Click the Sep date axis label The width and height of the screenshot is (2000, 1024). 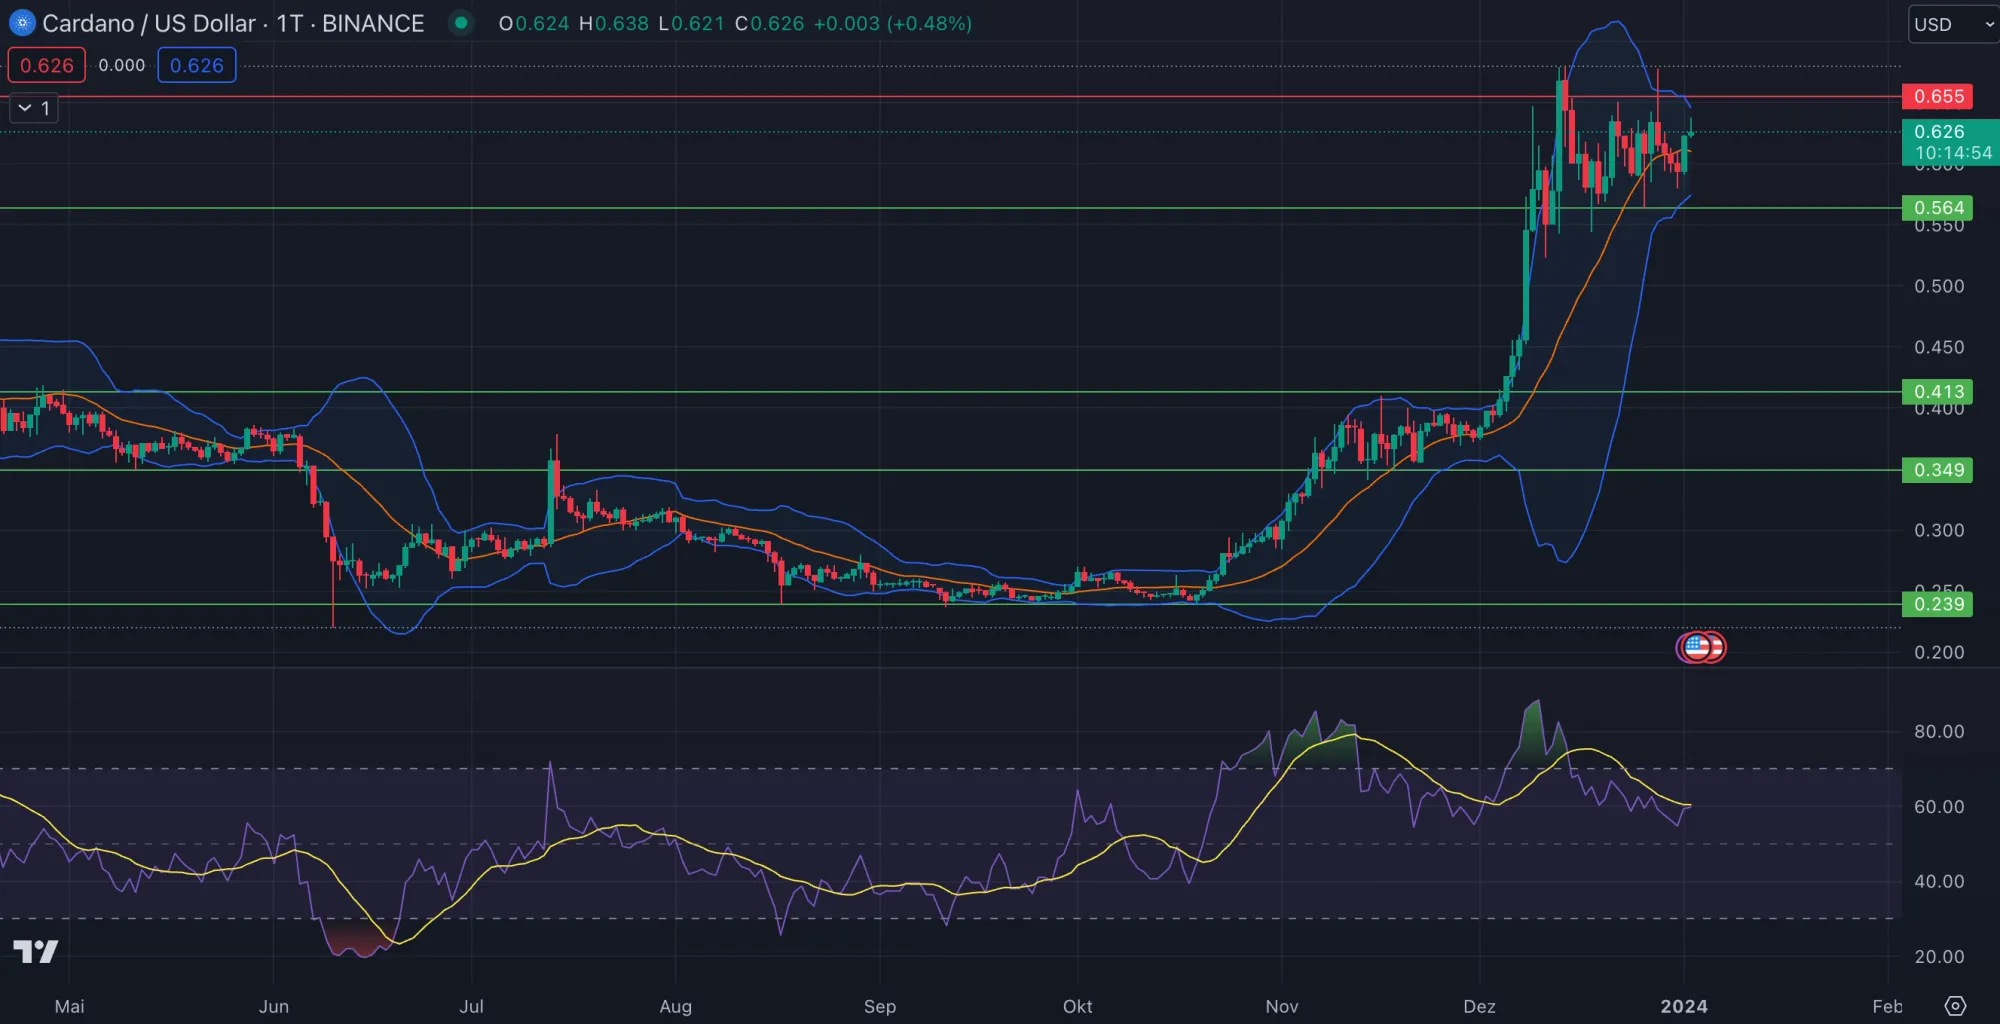[880, 1007]
